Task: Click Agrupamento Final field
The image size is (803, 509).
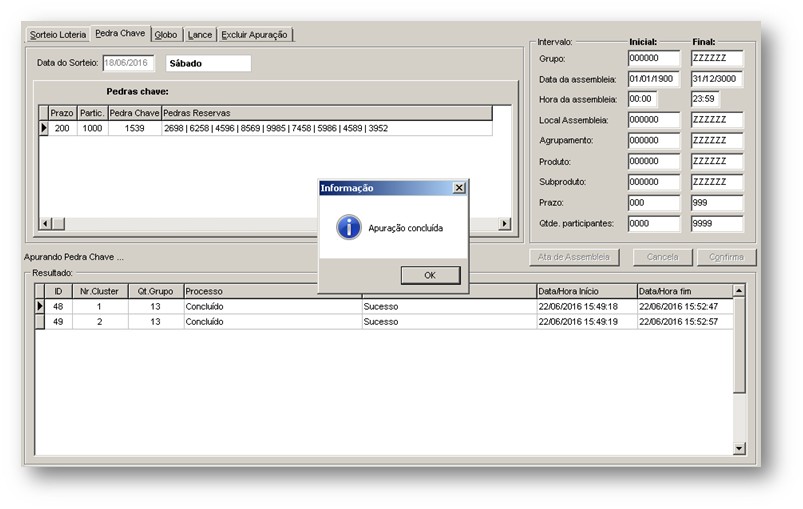Action: tap(717, 140)
